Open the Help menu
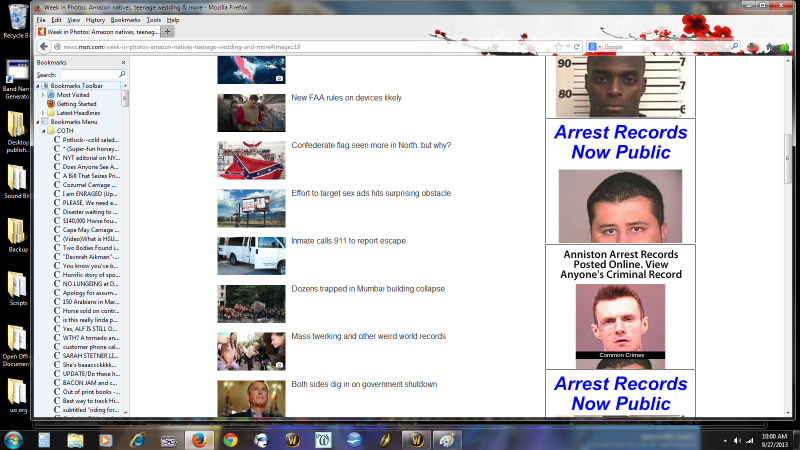 [173, 20]
